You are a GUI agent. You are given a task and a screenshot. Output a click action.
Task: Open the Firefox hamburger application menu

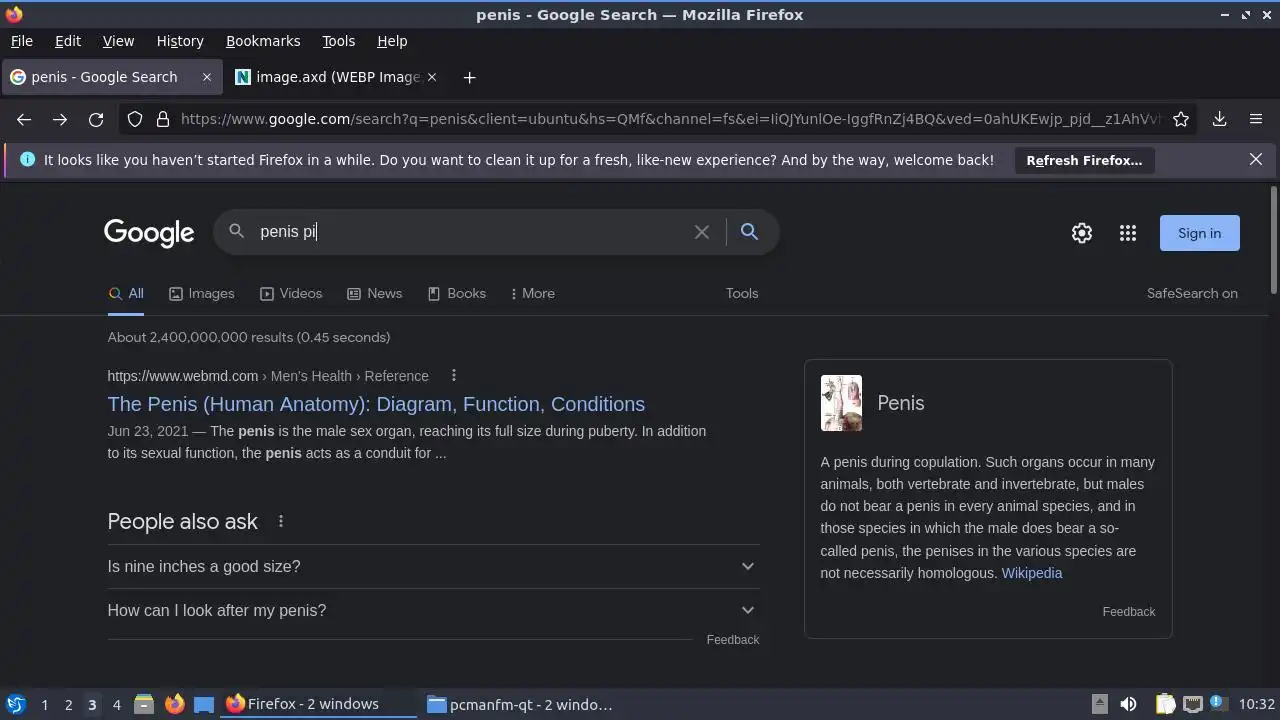pyautogui.click(x=1256, y=119)
